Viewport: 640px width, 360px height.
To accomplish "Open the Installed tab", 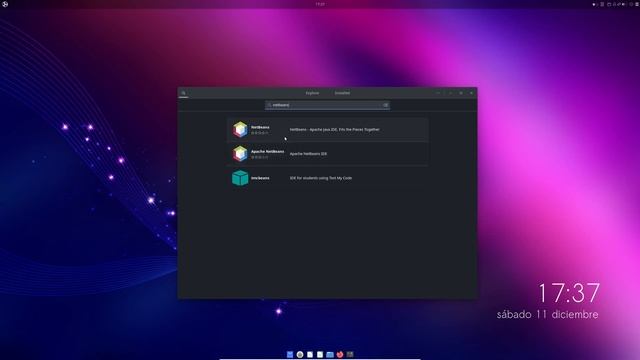I will [342, 93].
